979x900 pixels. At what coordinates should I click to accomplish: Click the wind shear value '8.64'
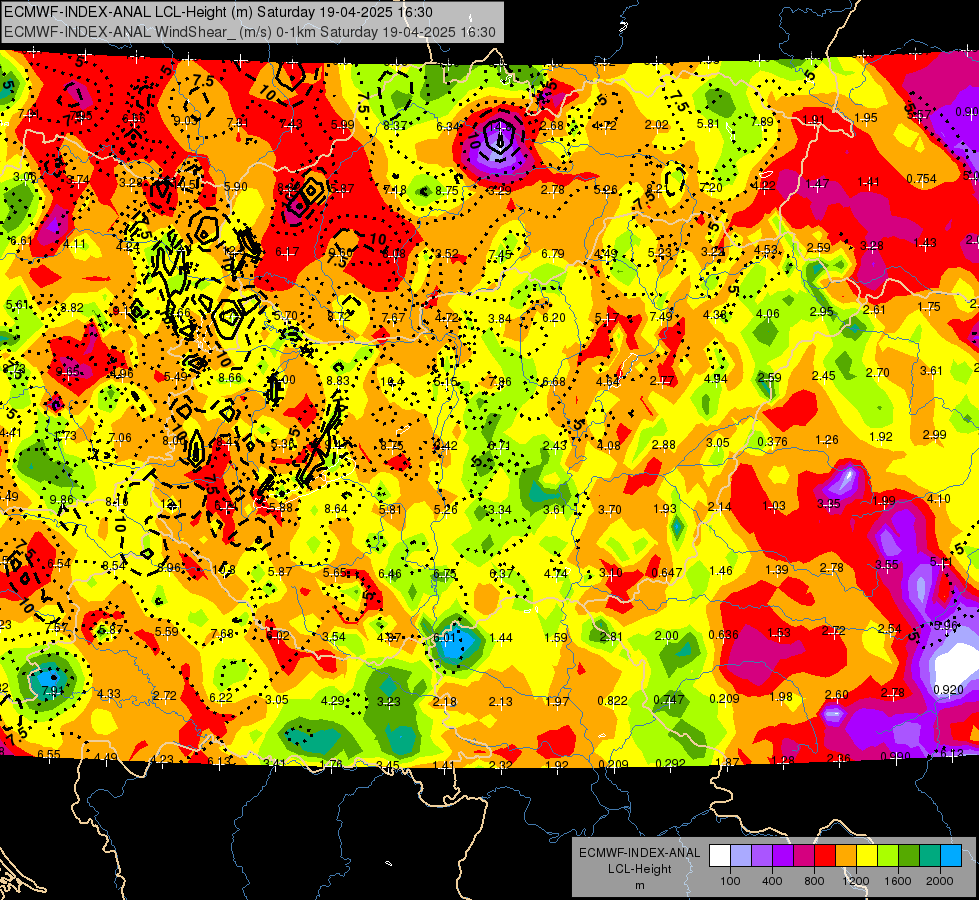[336, 508]
